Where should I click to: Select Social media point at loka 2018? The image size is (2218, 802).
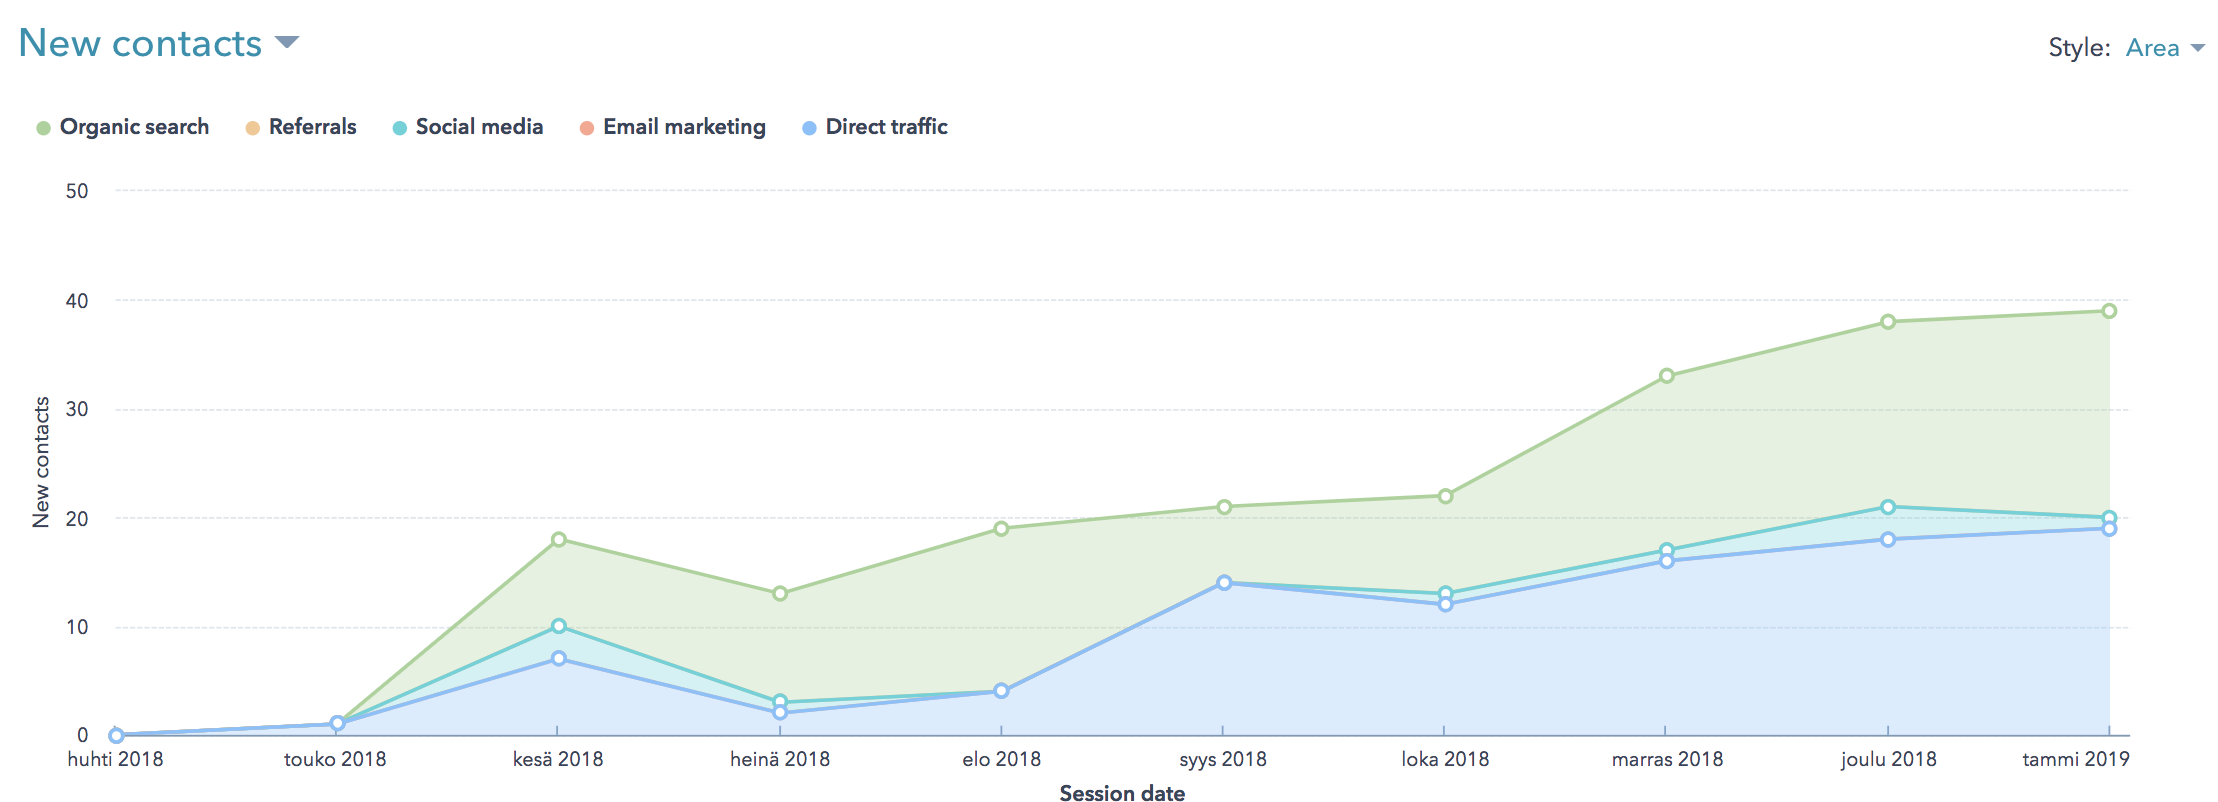[x=1445, y=593]
